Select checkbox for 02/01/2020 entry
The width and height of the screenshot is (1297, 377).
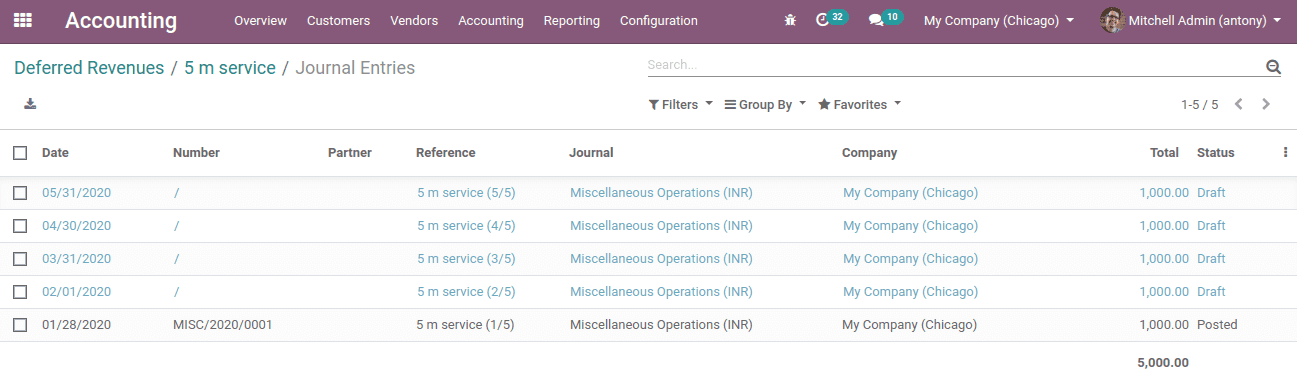click(x=20, y=292)
